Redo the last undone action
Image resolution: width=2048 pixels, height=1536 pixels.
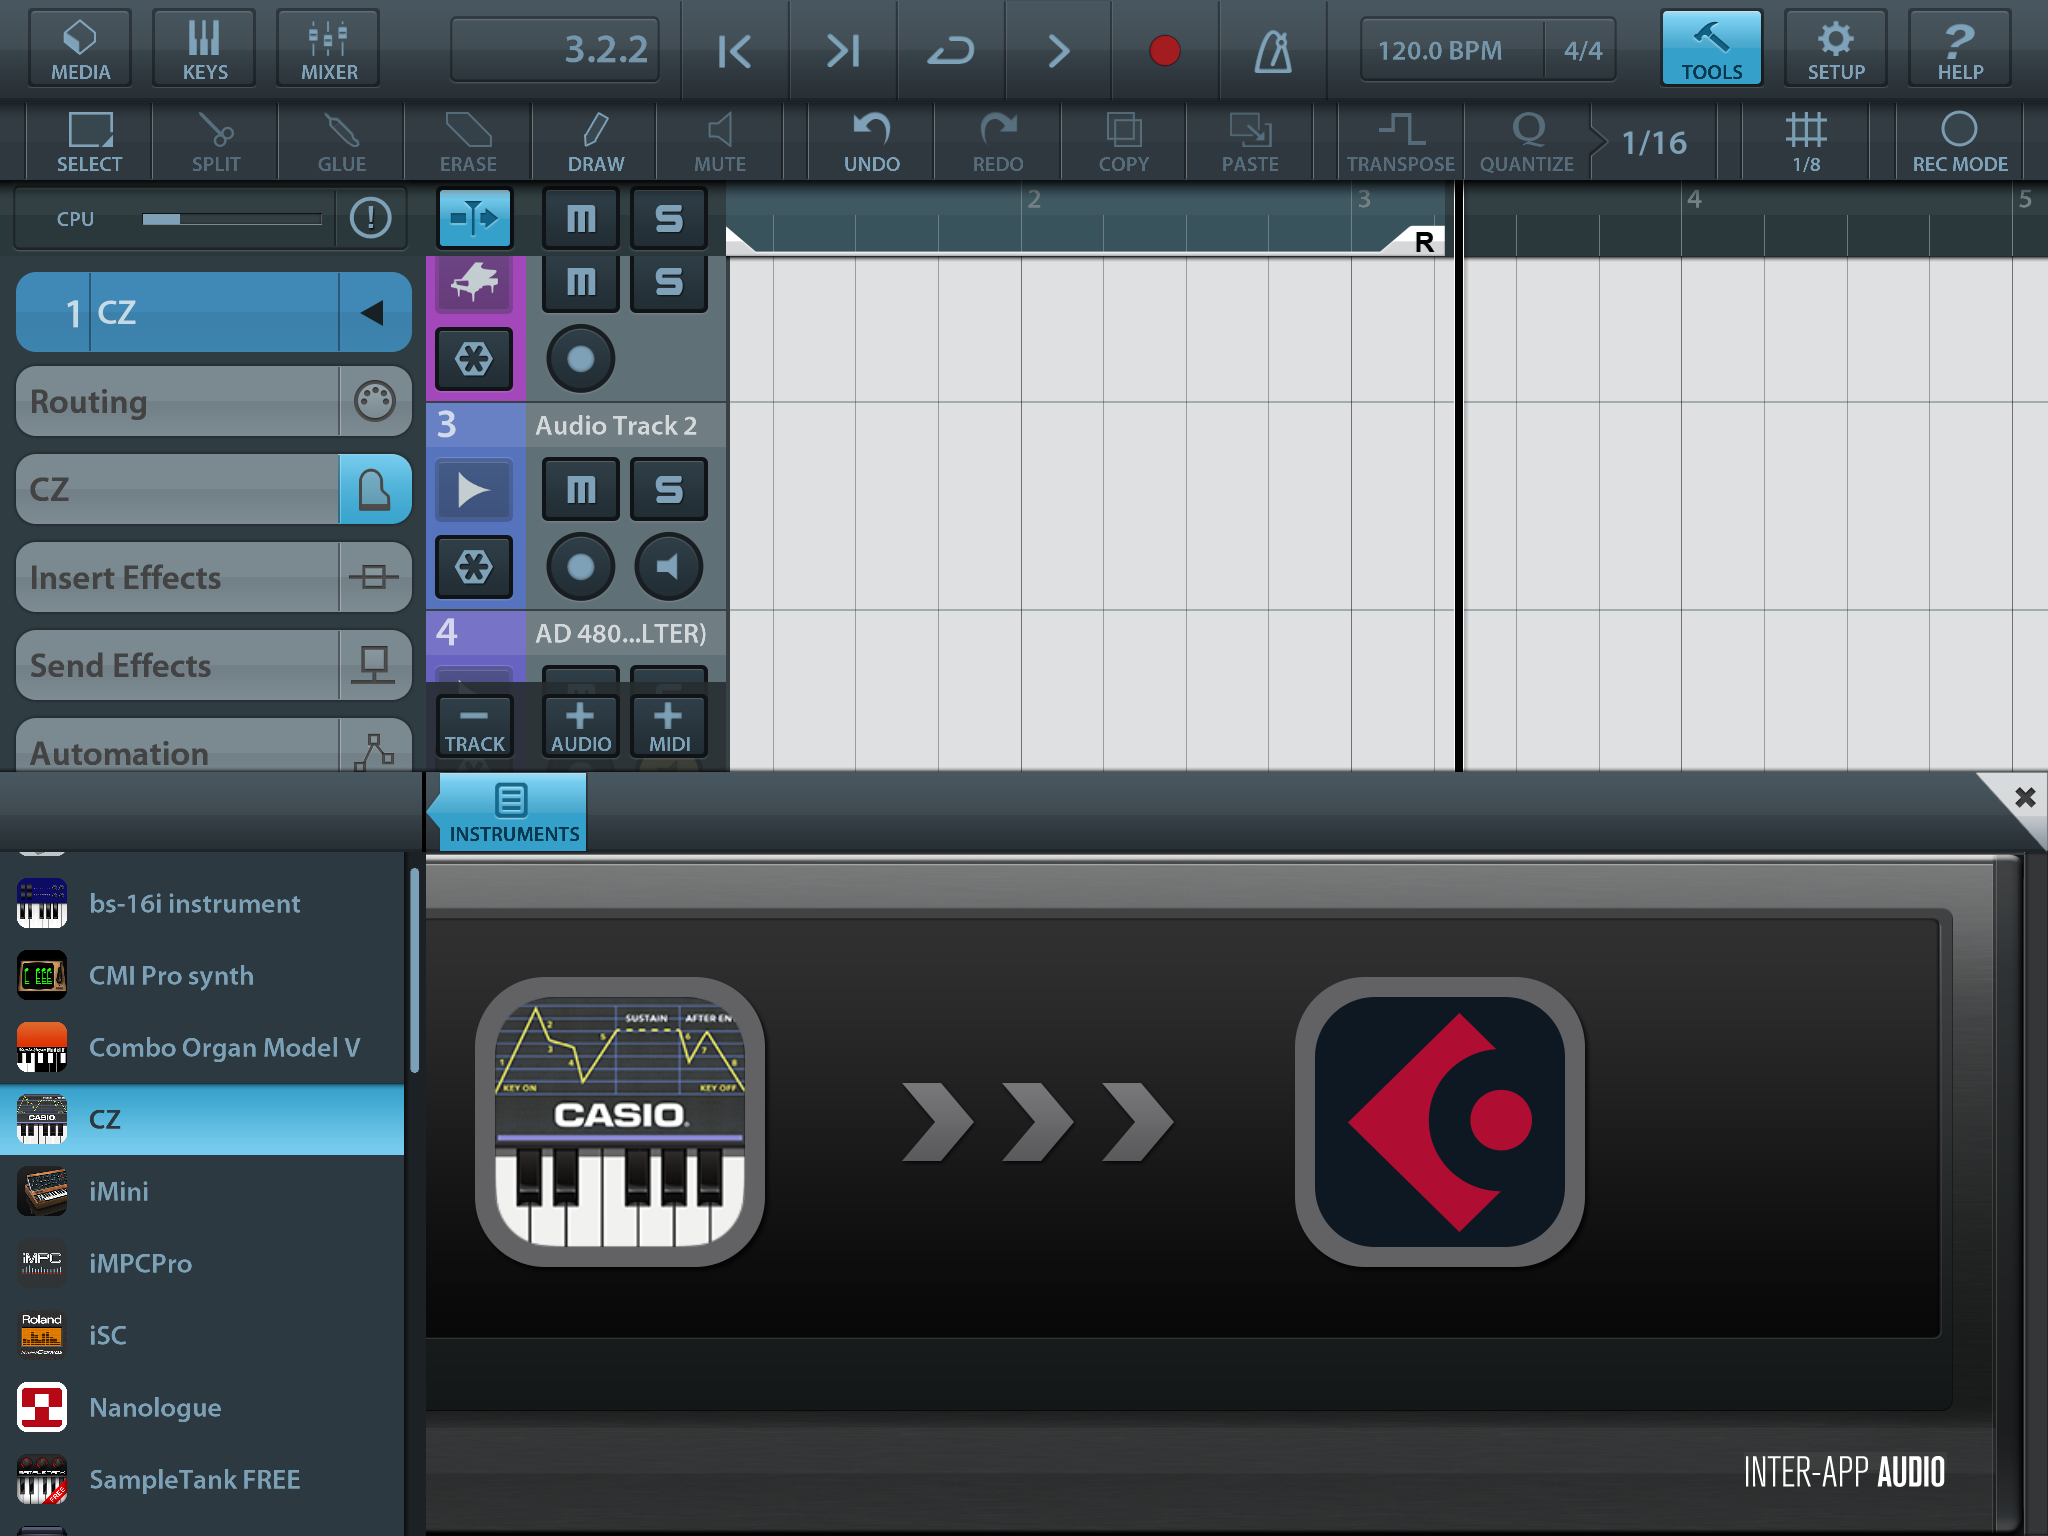point(998,142)
